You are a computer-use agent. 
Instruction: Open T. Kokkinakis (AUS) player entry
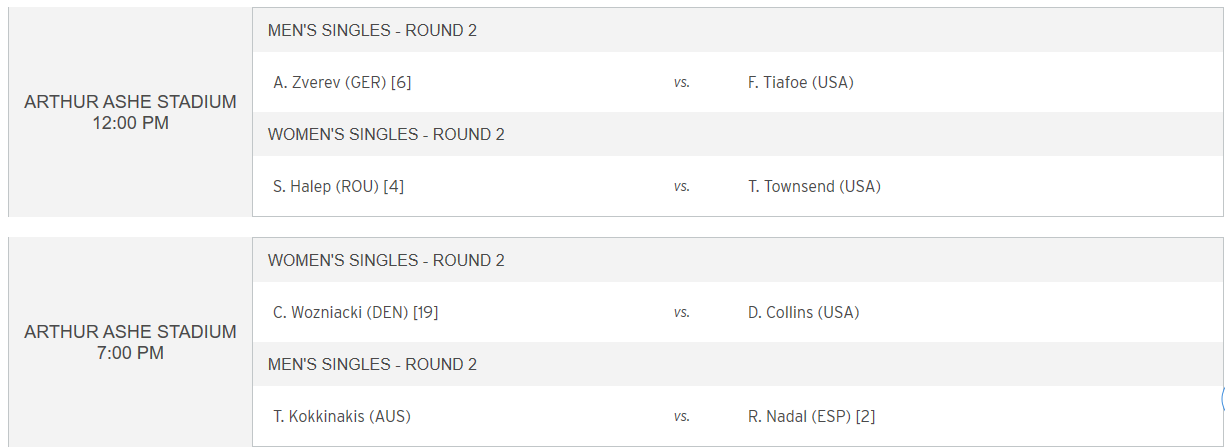point(341,416)
